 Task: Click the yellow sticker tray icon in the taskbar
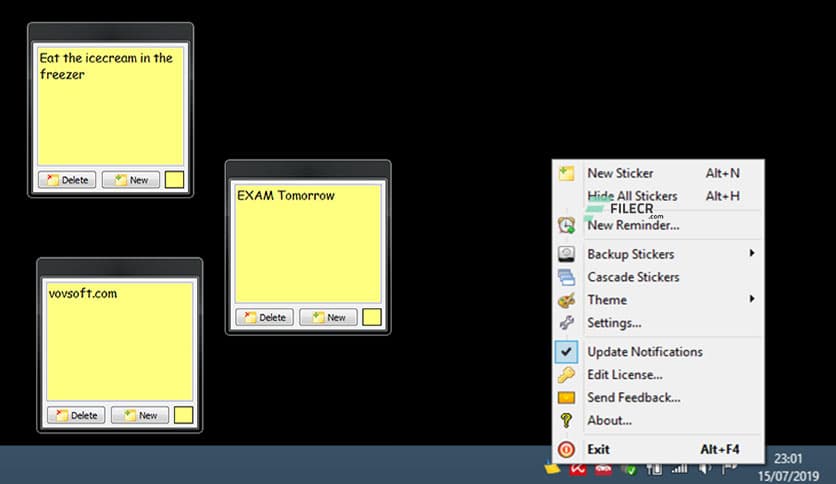click(552, 469)
